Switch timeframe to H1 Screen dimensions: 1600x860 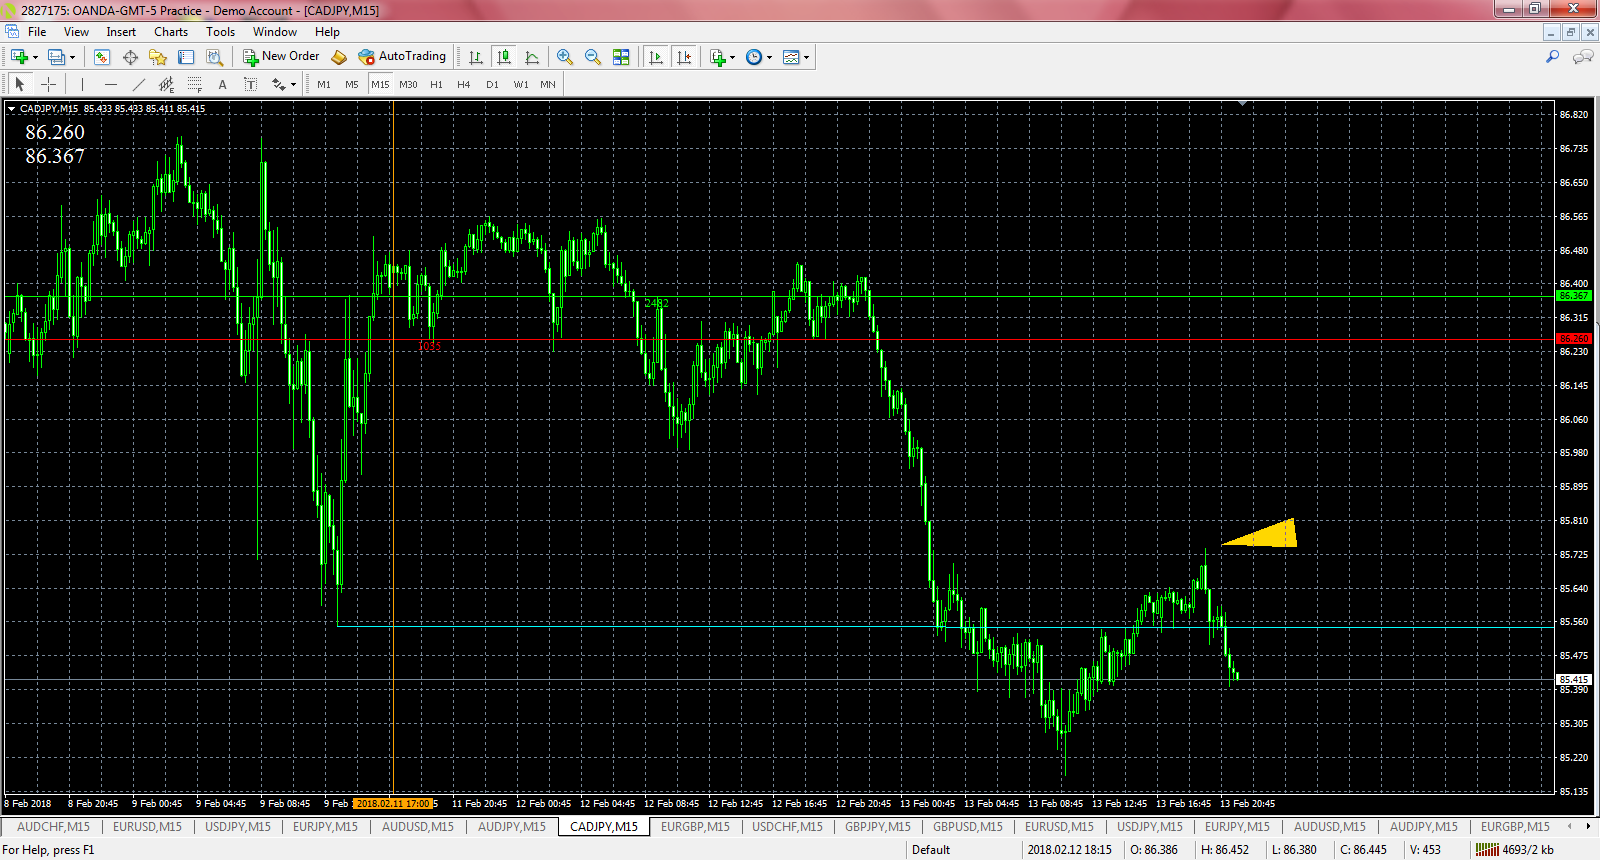click(436, 84)
